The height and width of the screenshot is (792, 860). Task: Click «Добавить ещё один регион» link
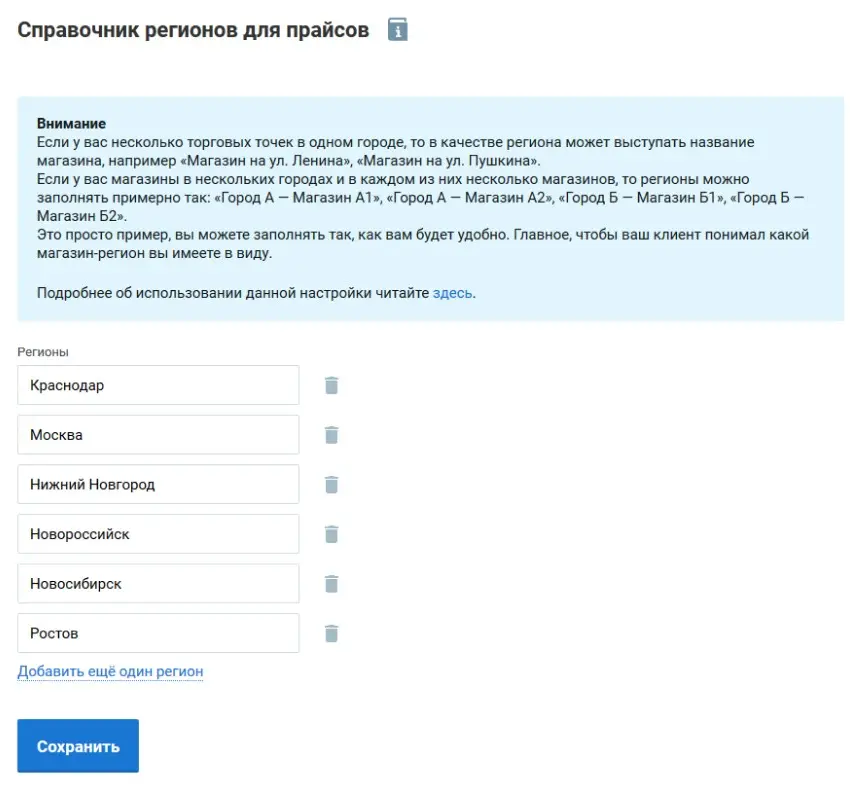[x=109, y=671]
